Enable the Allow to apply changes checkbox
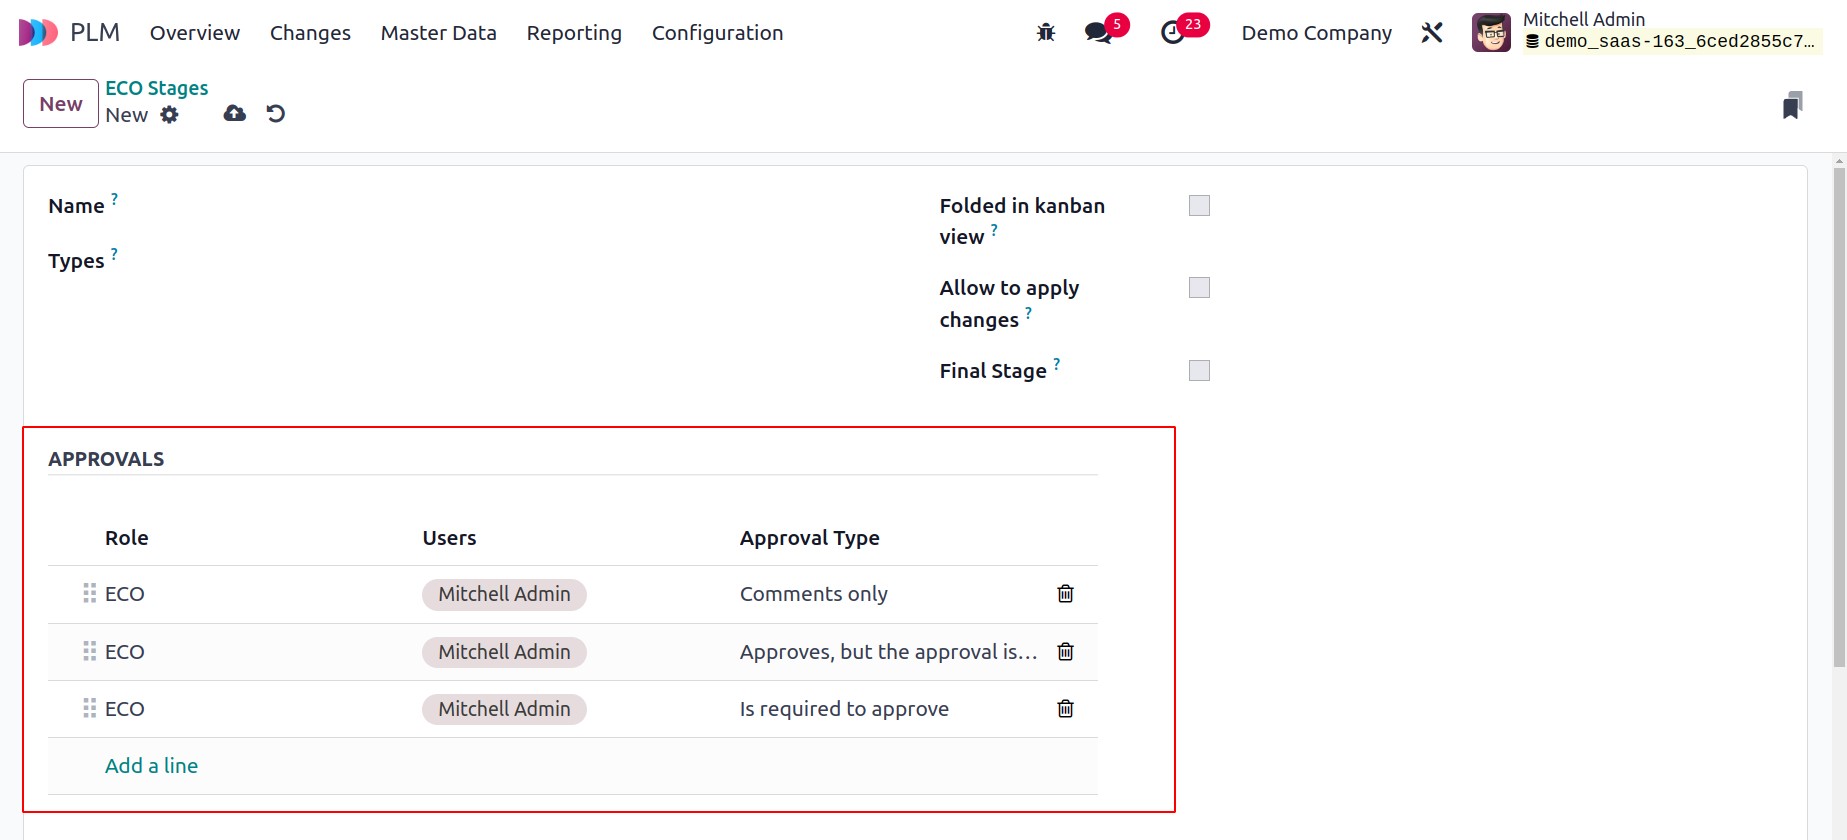The width and height of the screenshot is (1847, 840). click(1199, 288)
